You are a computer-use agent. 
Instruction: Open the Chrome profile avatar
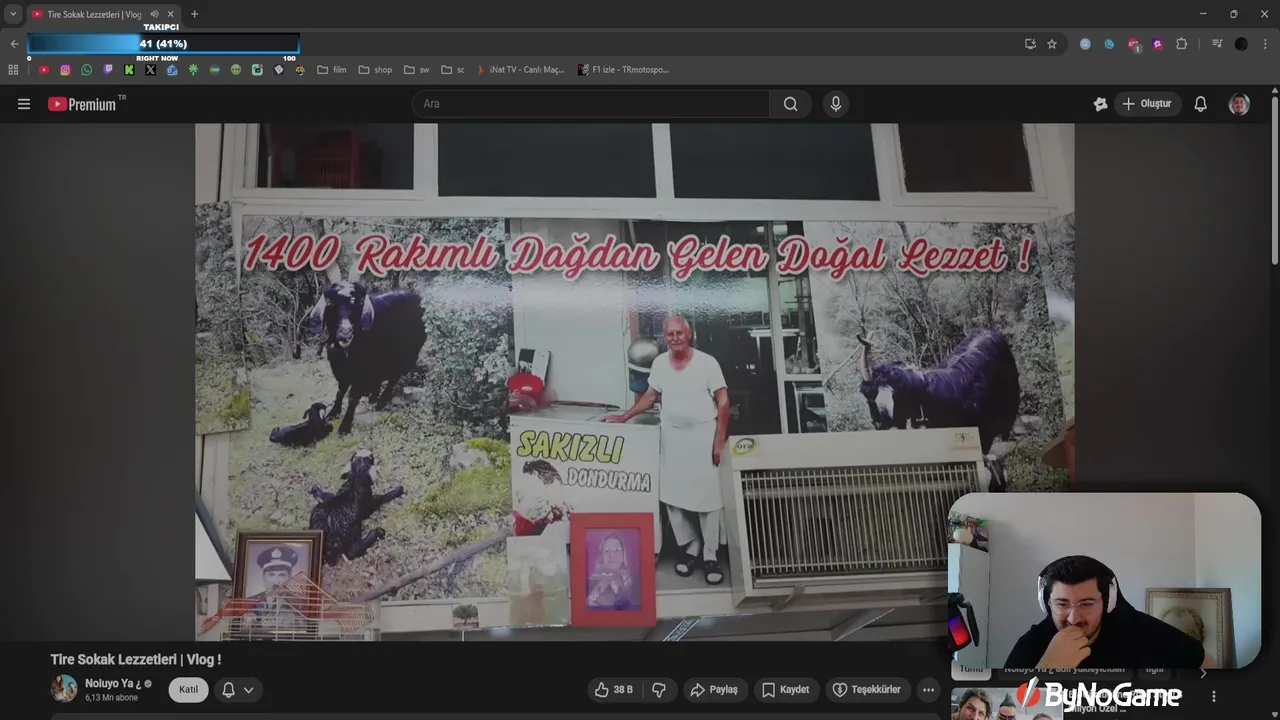coord(1241,44)
